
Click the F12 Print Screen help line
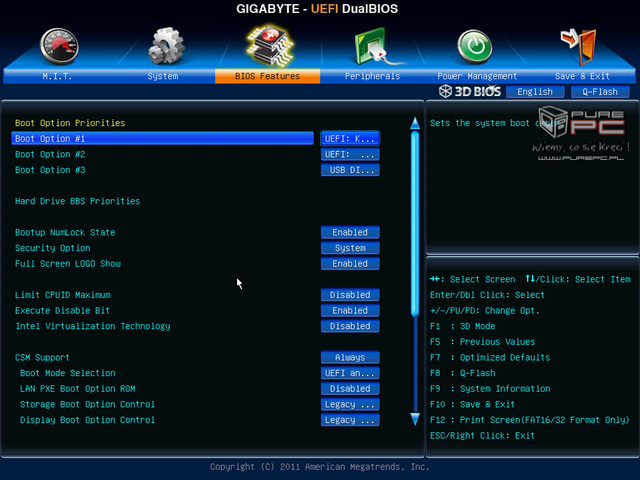point(530,420)
